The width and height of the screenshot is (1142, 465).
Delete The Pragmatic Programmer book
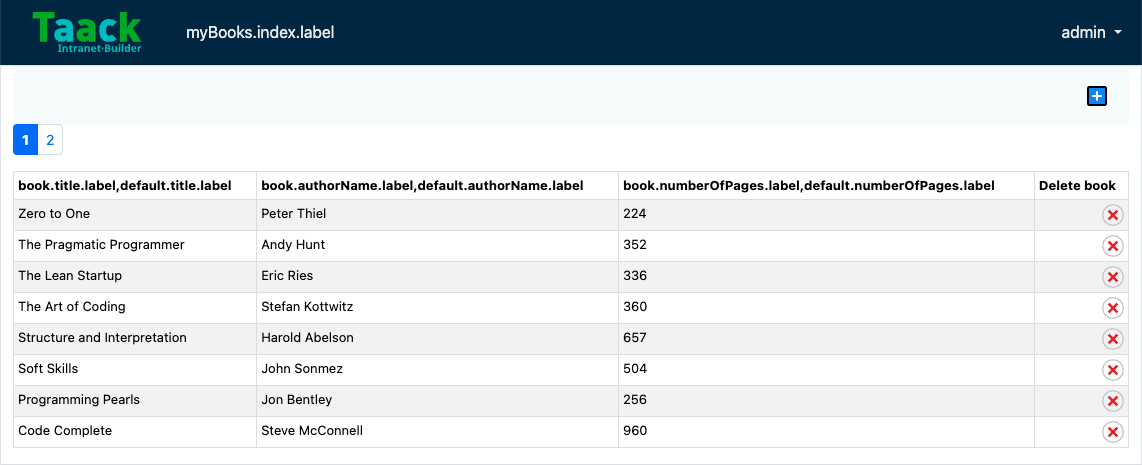pos(1112,246)
